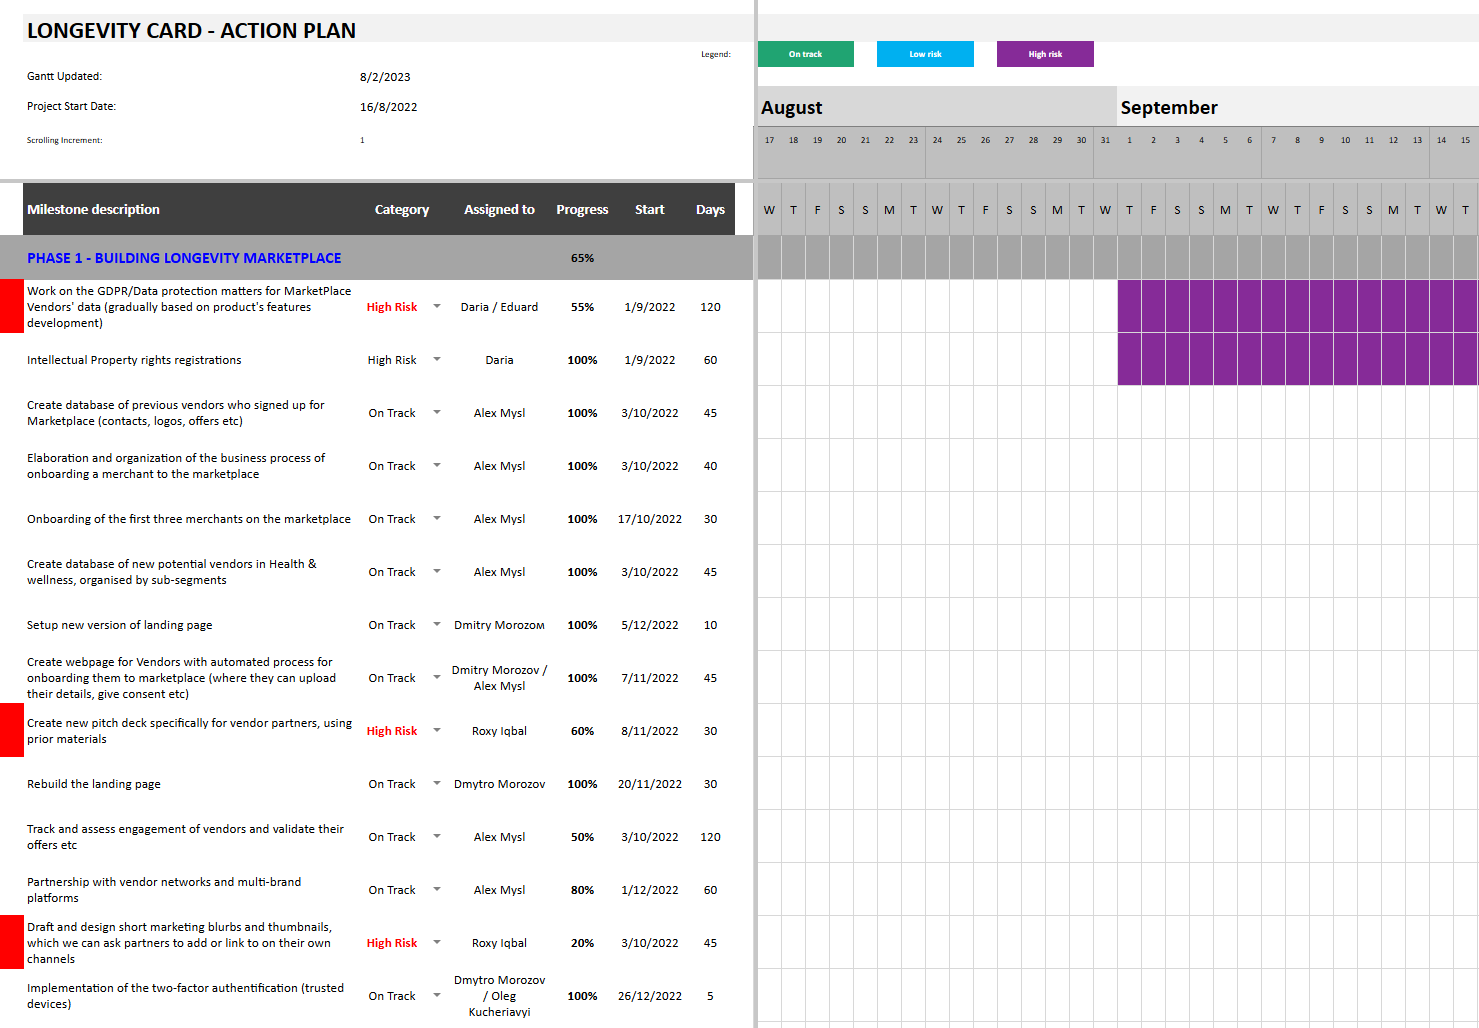
Task: Select the Project Start Date 16/8/2022 cell
Action: tap(388, 107)
